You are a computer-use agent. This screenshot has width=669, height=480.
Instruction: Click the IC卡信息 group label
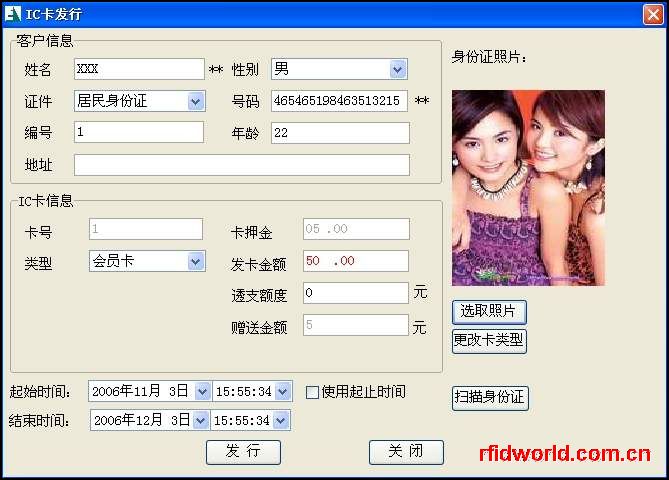[46, 201]
